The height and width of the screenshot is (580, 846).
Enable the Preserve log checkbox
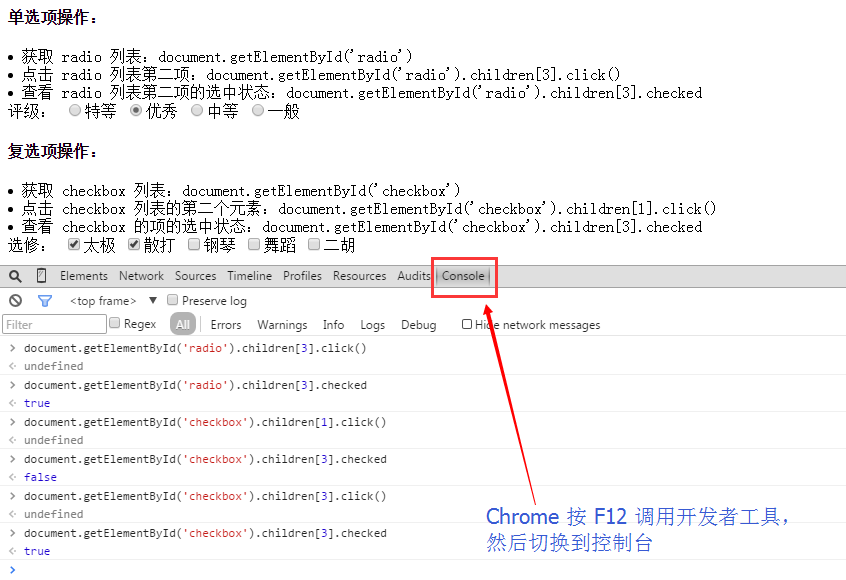173,299
